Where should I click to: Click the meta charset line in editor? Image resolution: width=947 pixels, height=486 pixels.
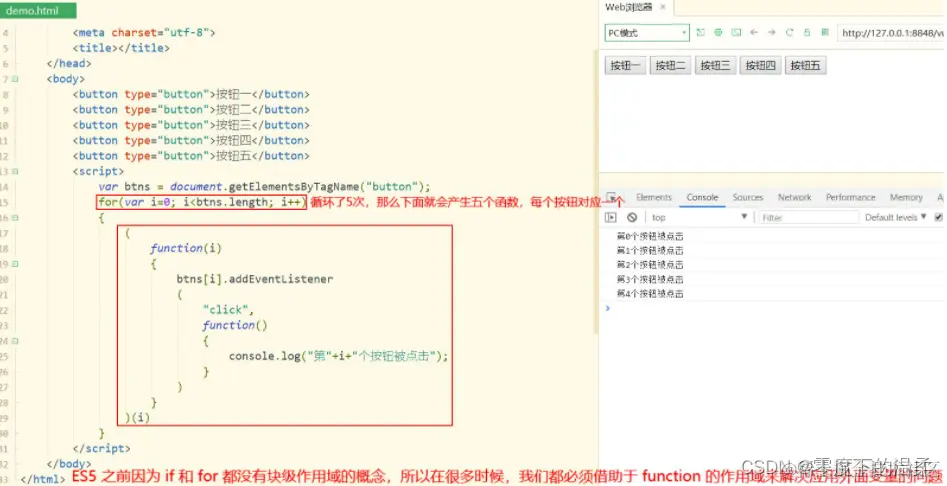144,33
